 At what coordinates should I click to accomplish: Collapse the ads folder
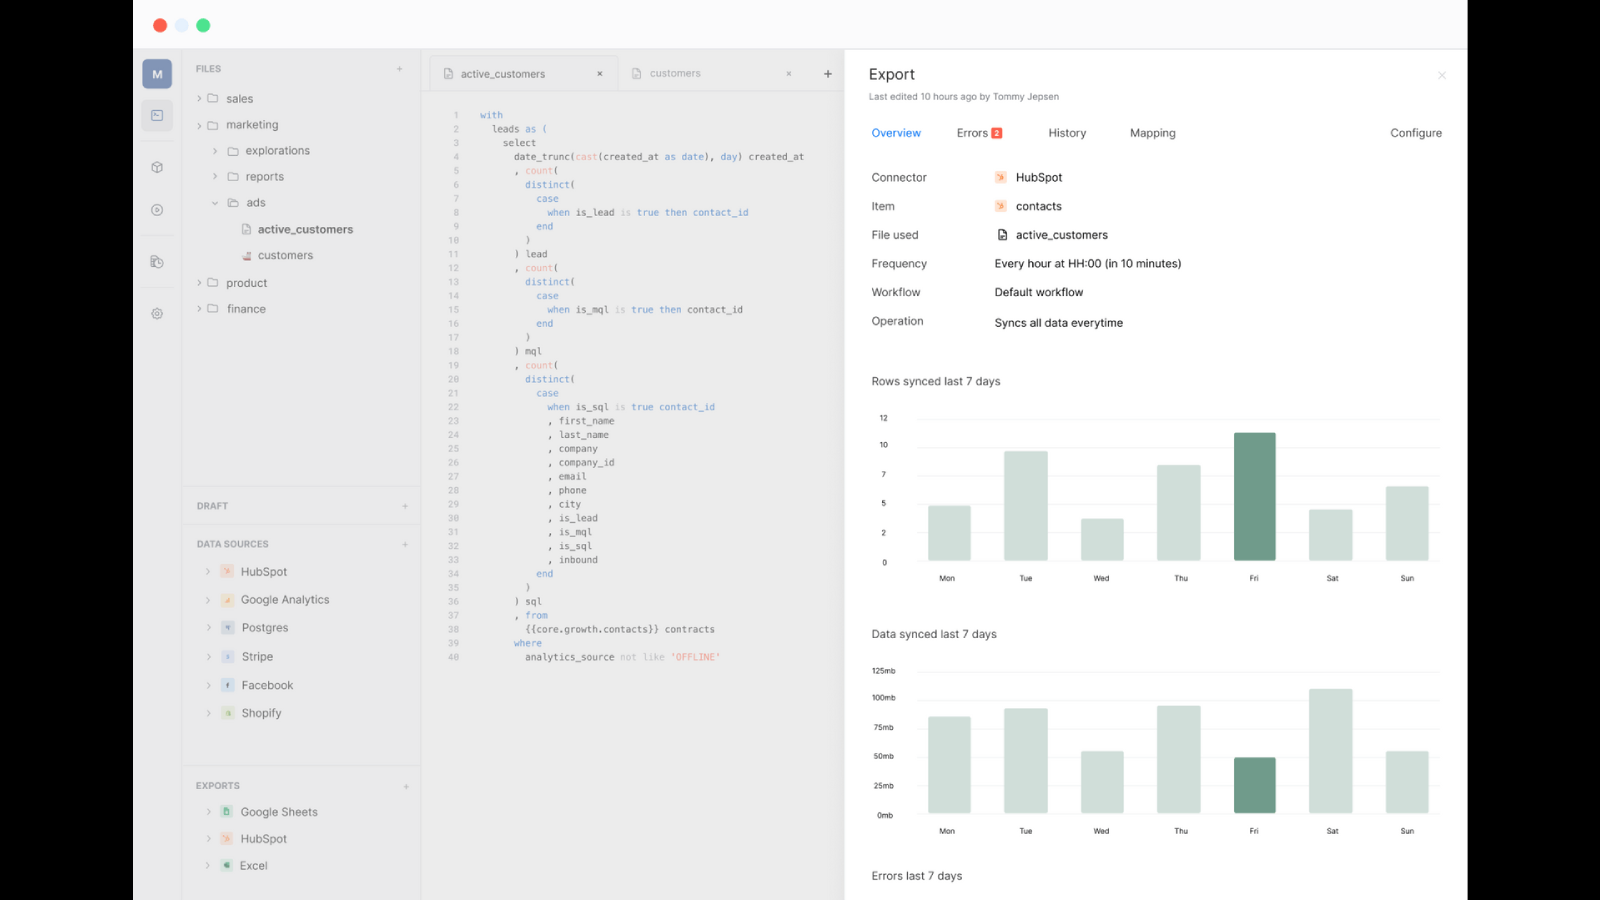tap(215, 203)
